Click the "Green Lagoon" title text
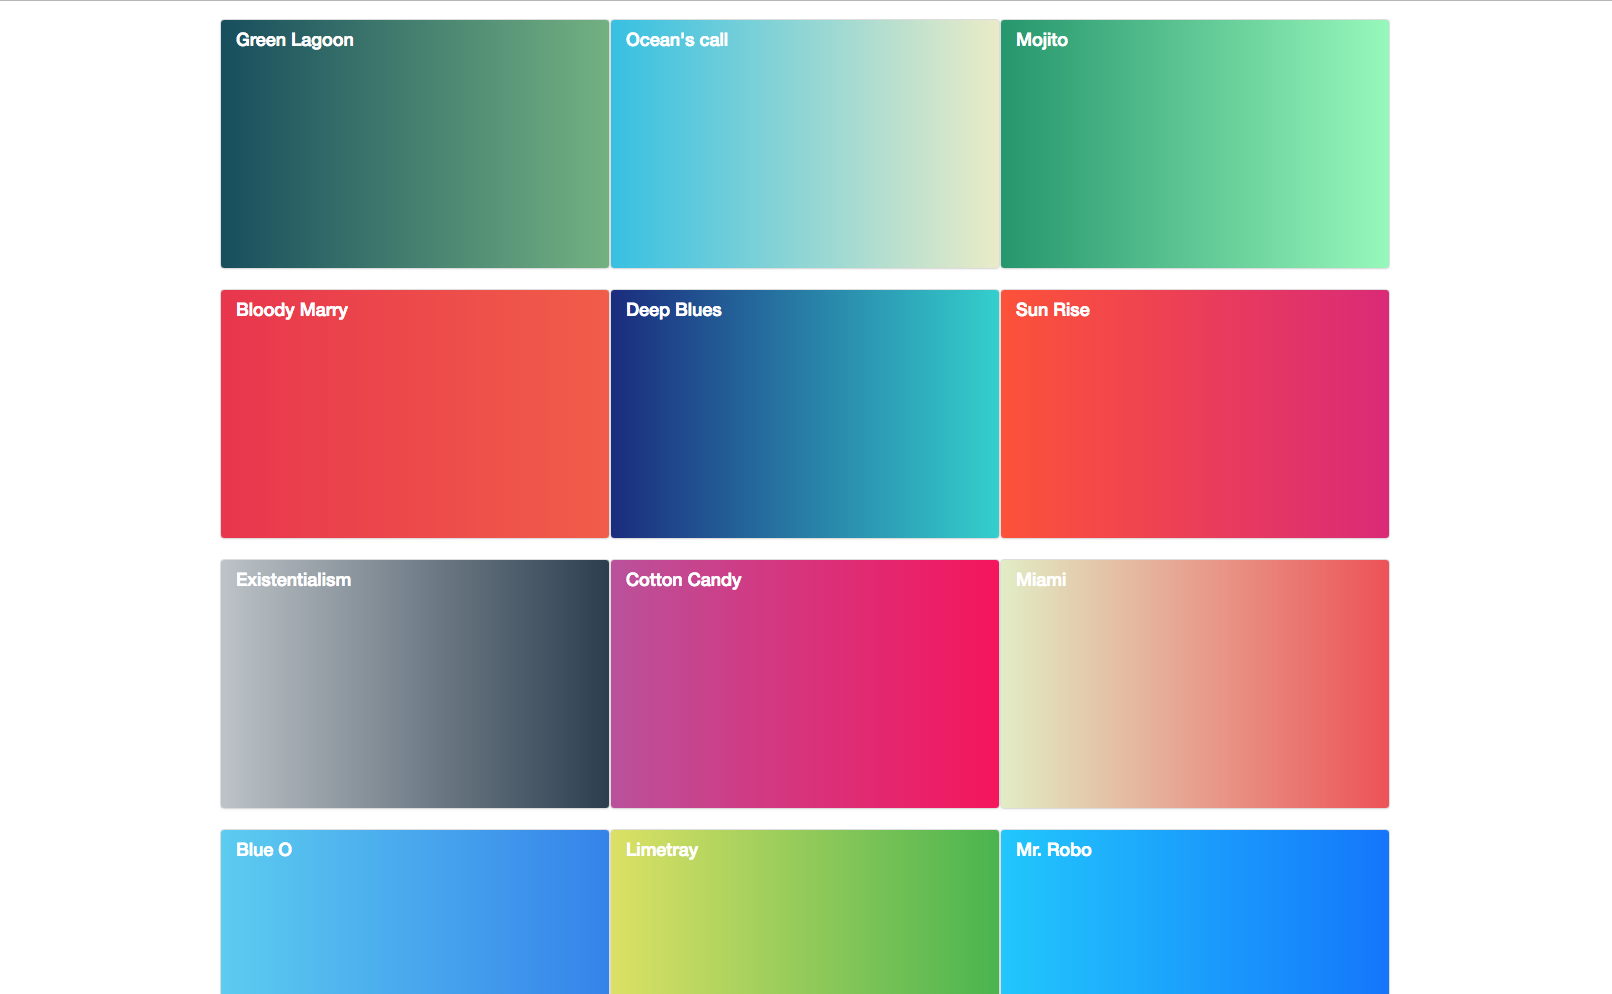This screenshot has width=1612, height=994. coord(295,40)
